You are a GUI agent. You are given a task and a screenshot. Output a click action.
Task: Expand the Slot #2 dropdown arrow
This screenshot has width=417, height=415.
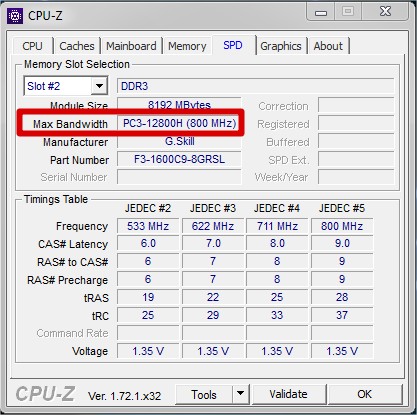99,86
